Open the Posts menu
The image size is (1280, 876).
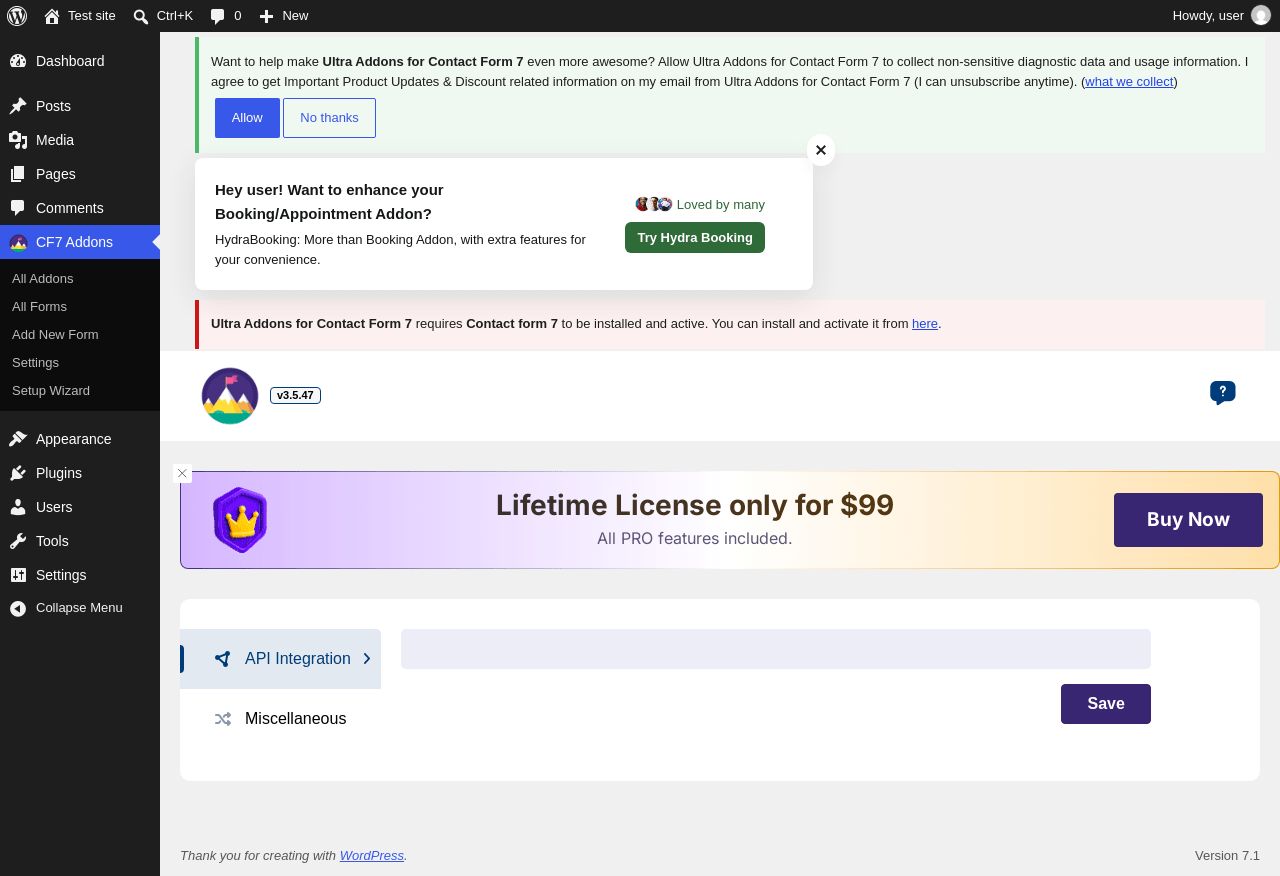click(80, 106)
